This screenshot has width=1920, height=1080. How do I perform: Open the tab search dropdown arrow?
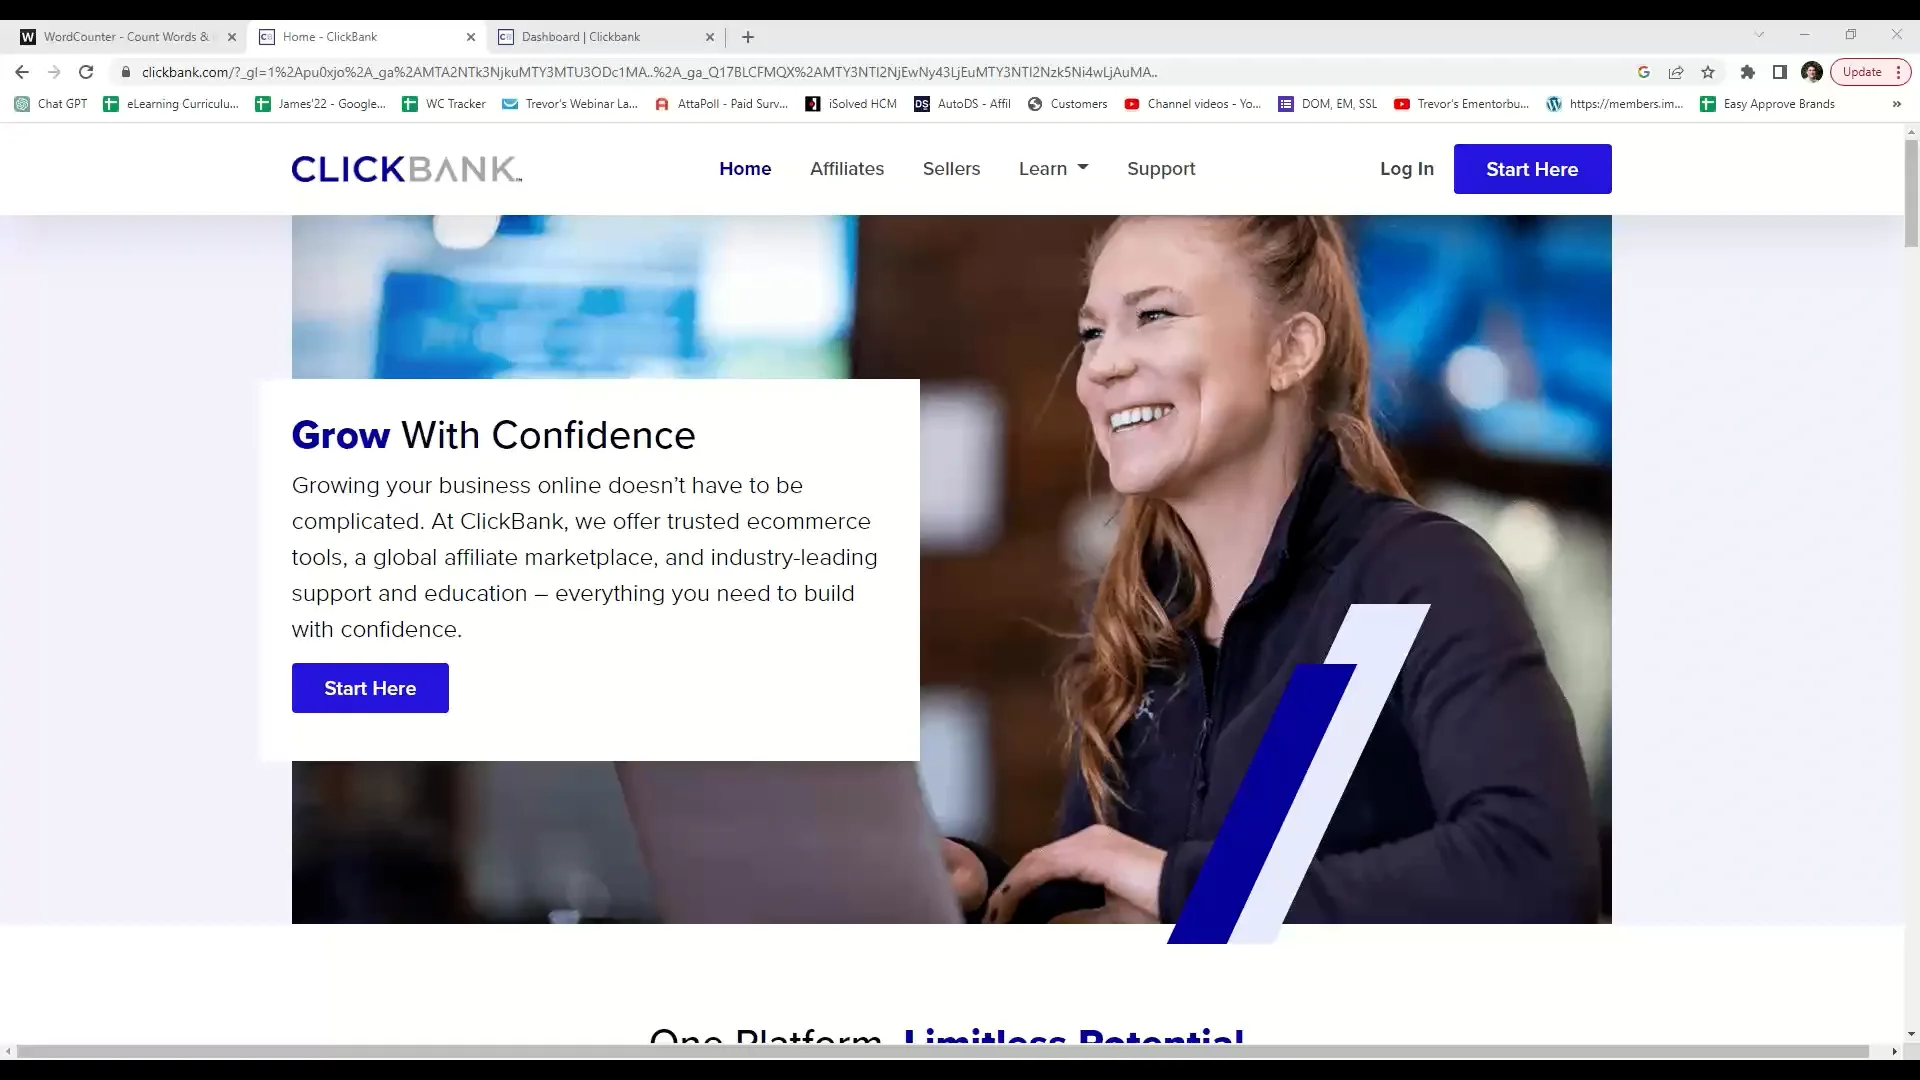1759,35
